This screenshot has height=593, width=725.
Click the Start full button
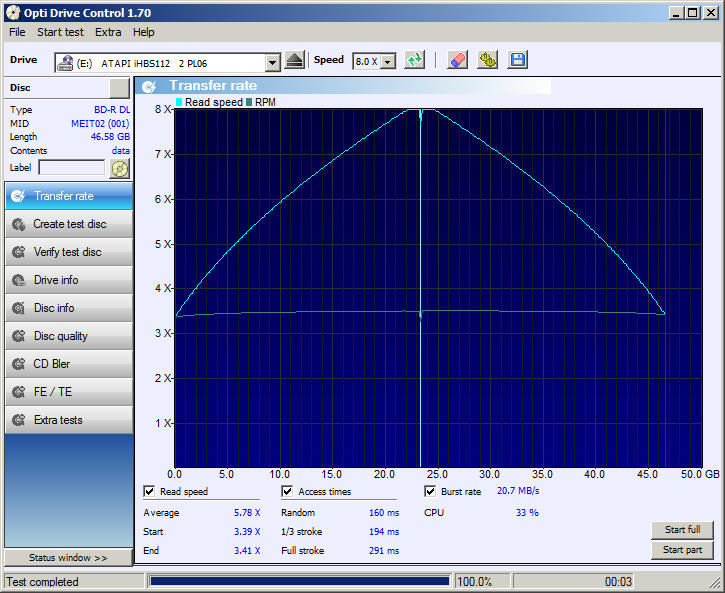pos(682,530)
